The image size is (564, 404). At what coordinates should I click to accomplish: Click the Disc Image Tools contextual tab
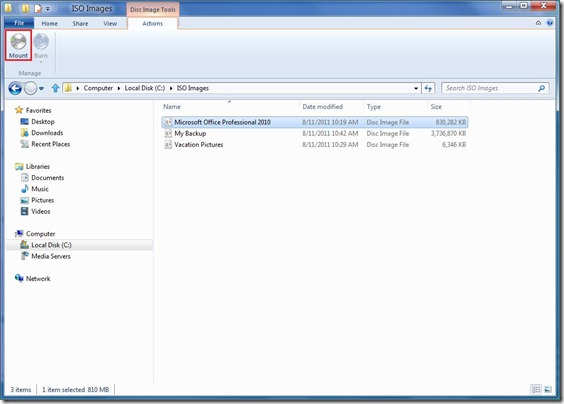point(153,10)
